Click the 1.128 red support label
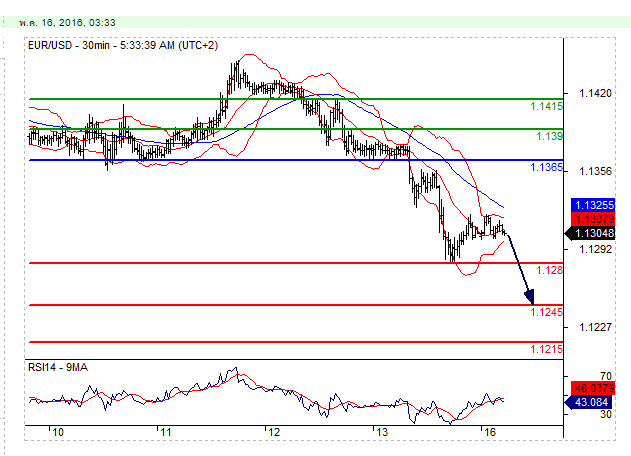The image size is (631, 456). 547,271
